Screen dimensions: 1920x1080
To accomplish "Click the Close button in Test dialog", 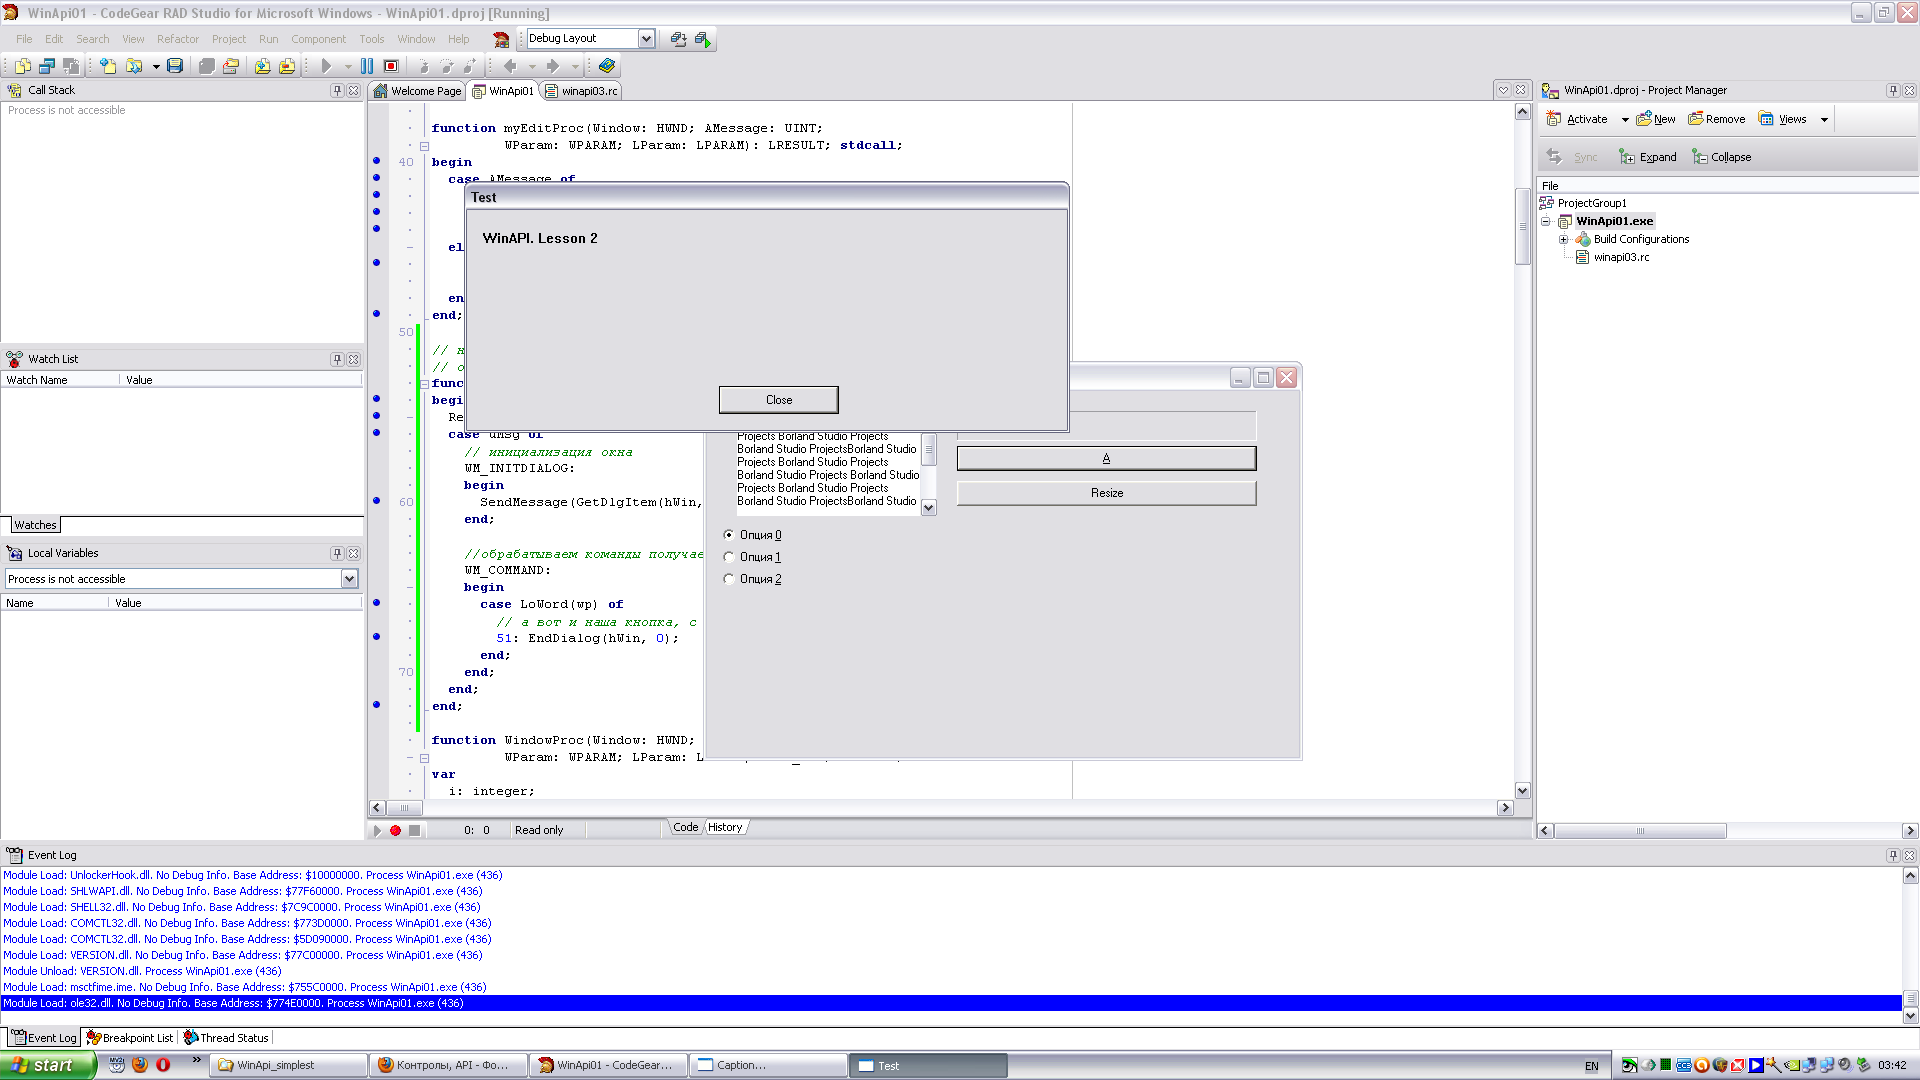I will [x=778, y=400].
